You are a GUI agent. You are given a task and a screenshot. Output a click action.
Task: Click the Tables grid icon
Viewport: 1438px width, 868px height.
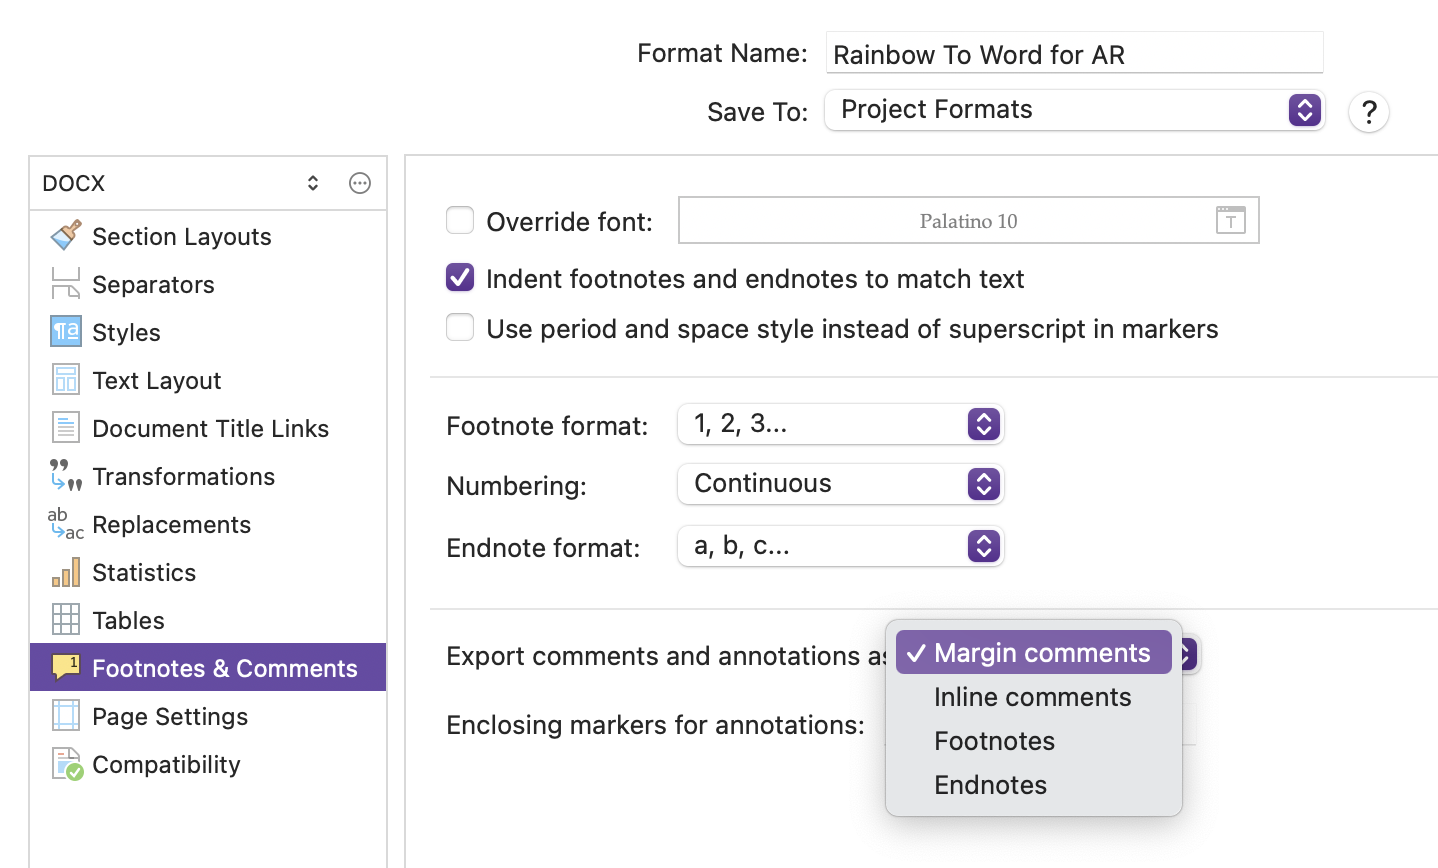(x=66, y=620)
